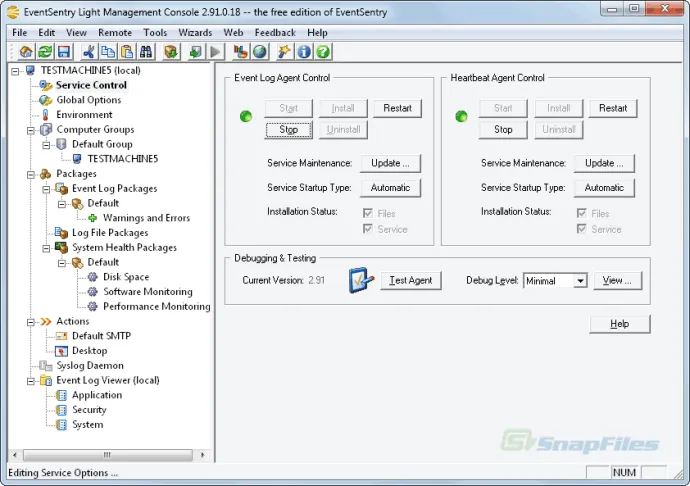Click the blue info toolbar icon

click(x=304, y=52)
